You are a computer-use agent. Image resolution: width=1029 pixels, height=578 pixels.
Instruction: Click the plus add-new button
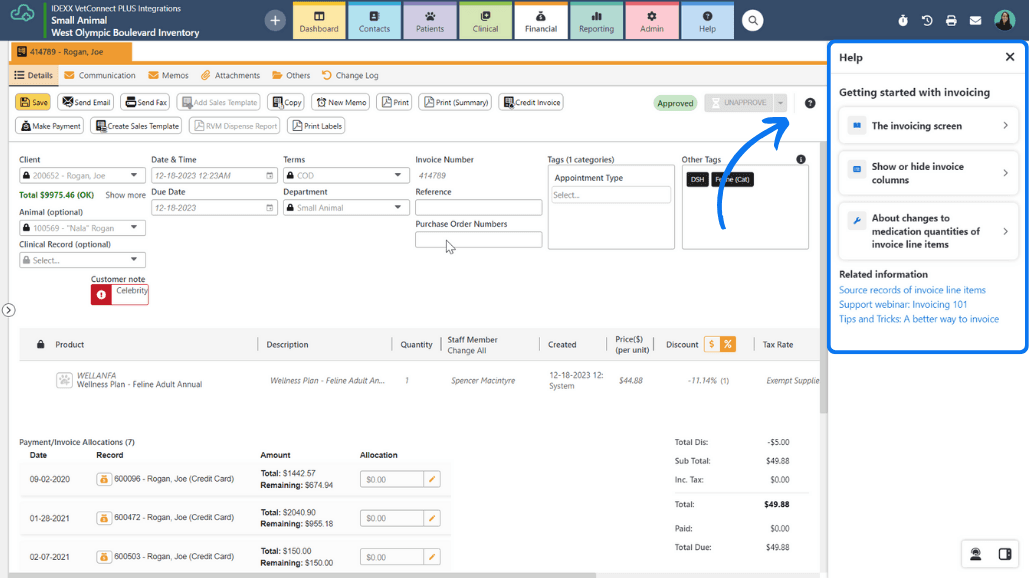tap(275, 20)
